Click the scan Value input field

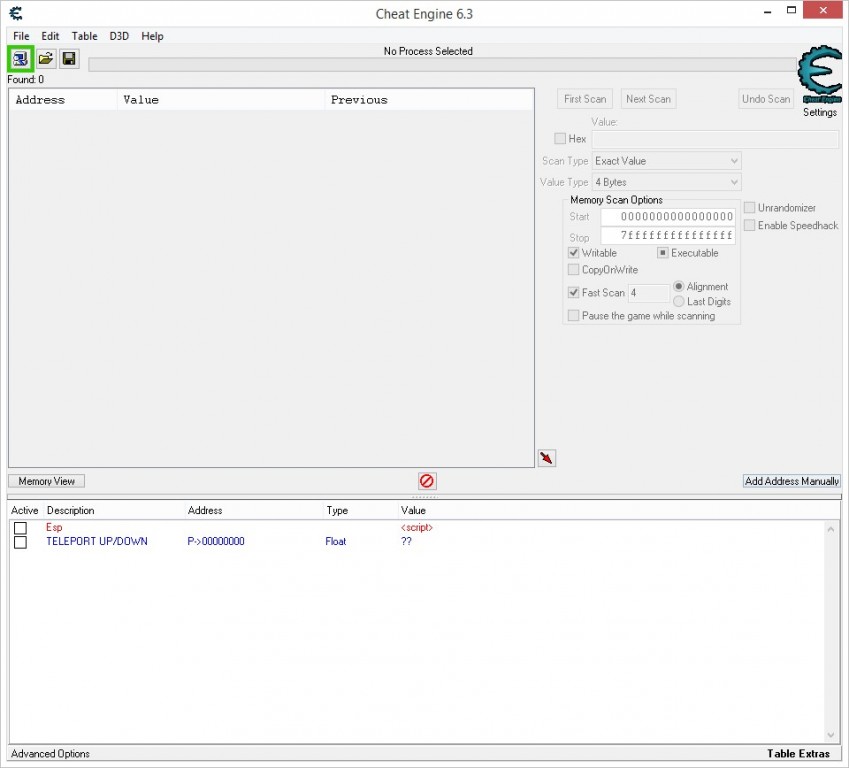[715, 139]
